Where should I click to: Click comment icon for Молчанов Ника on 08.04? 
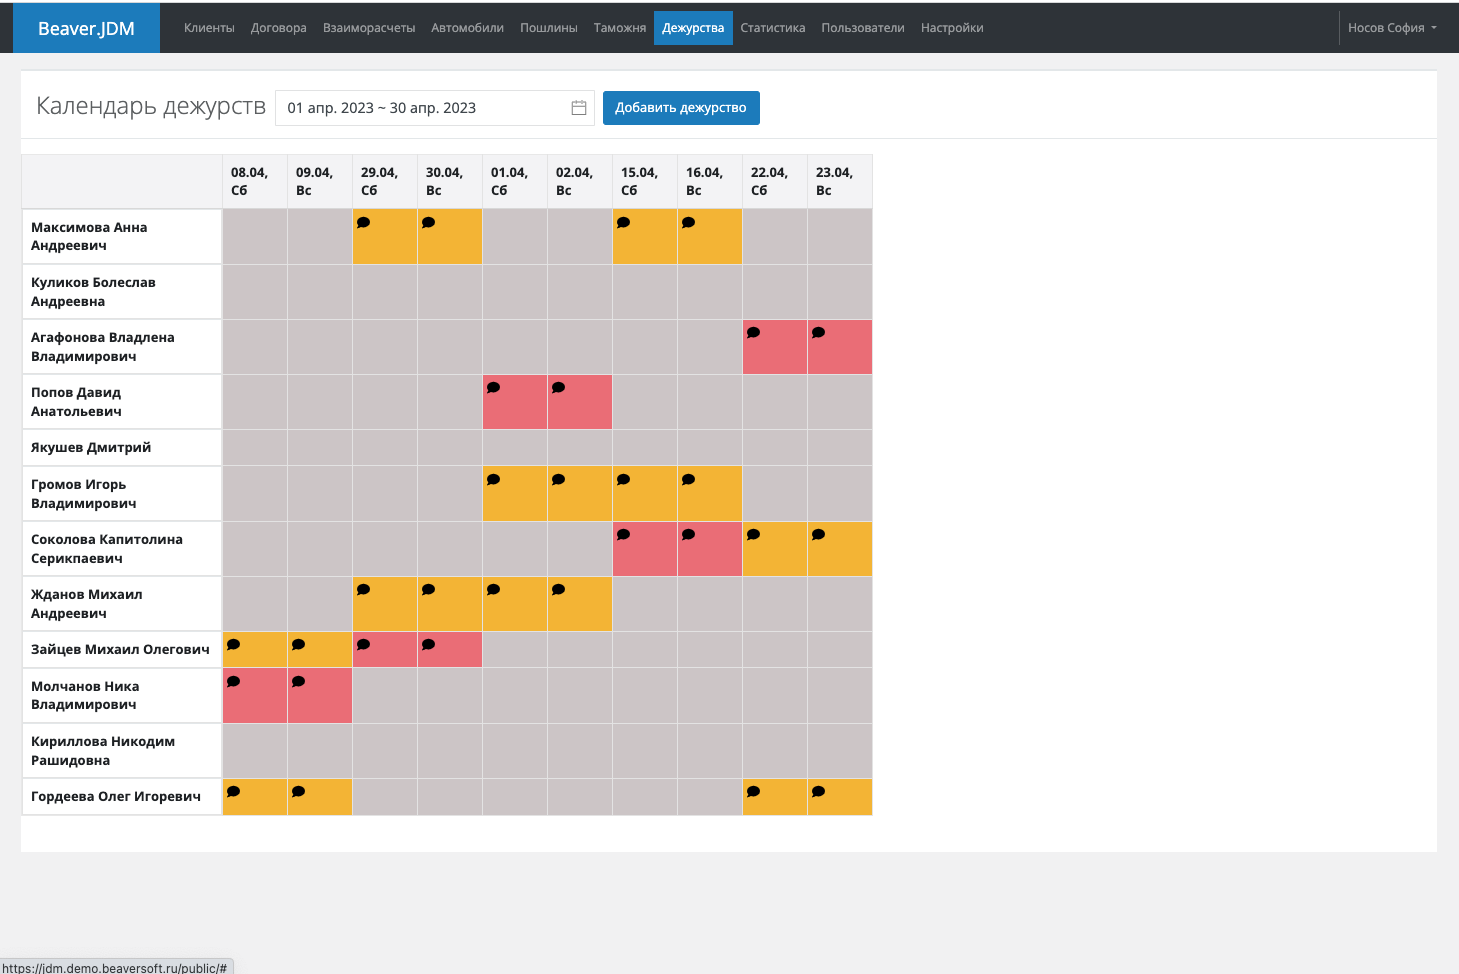234,682
